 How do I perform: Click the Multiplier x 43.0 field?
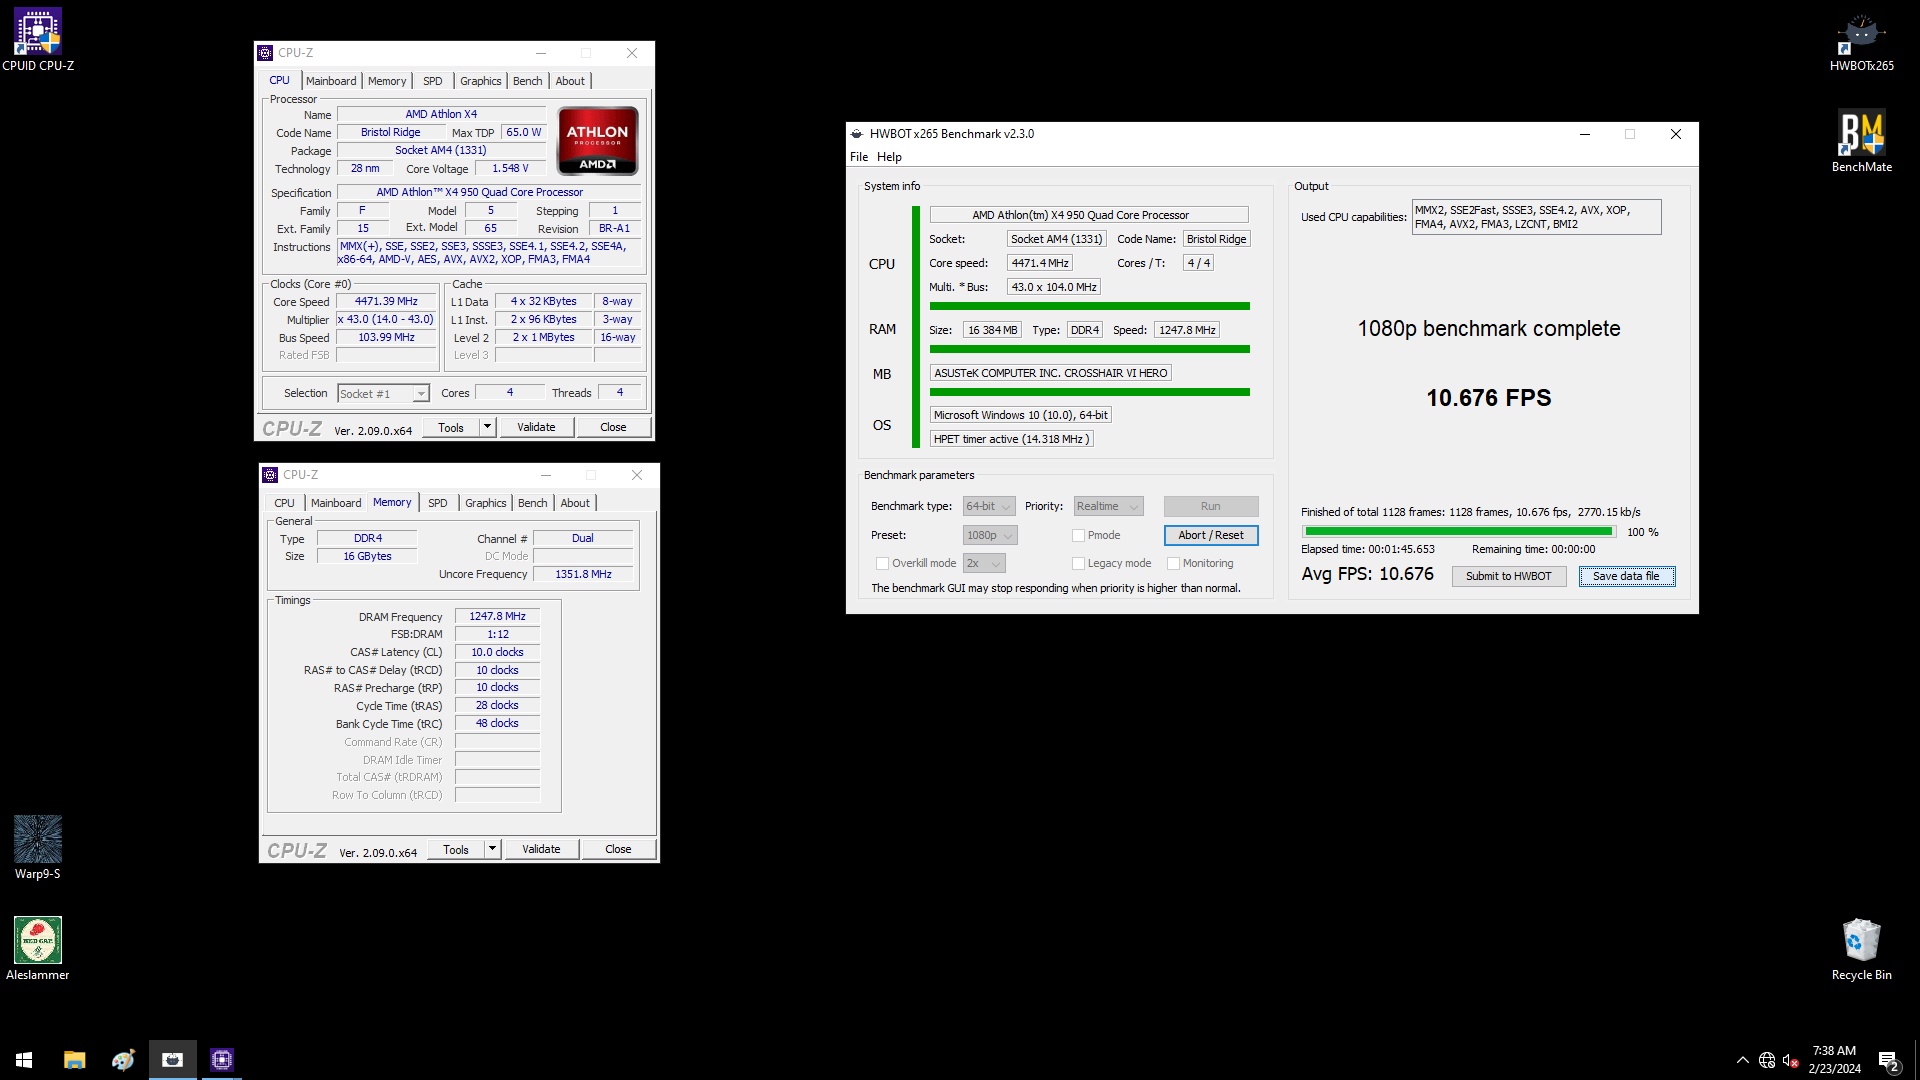[x=386, y=320]
